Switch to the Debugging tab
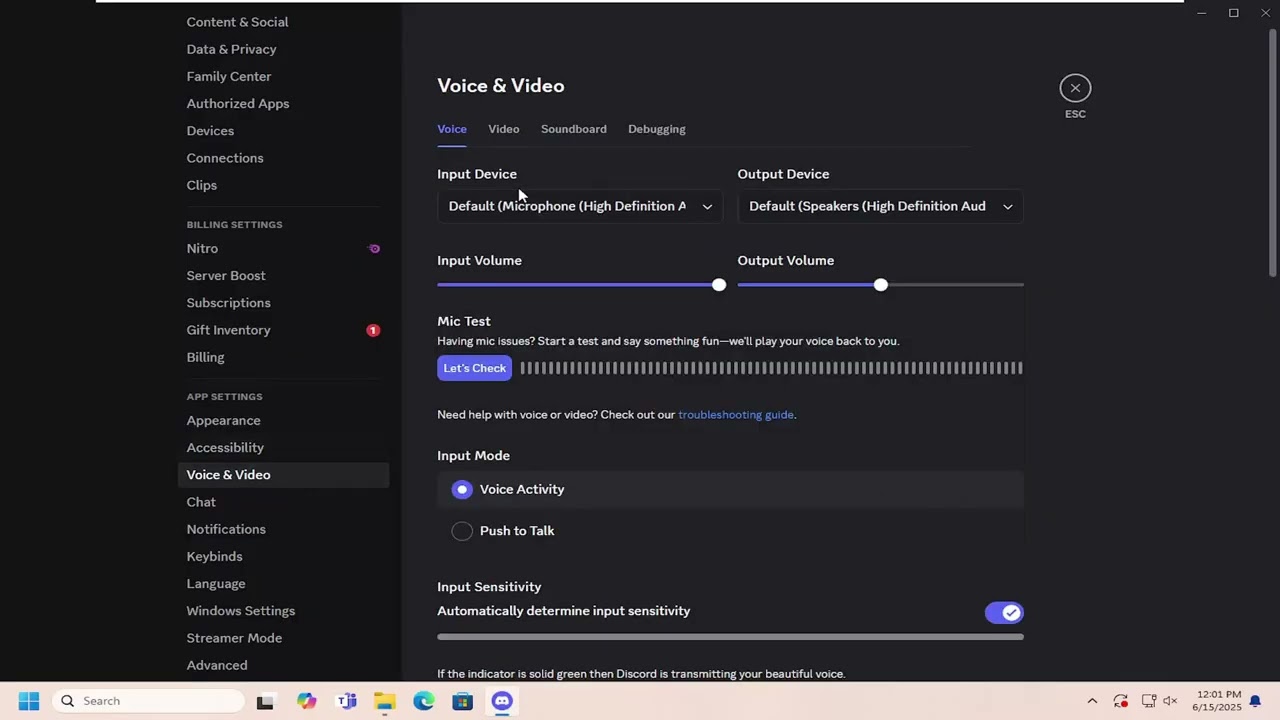 [657, 129]
